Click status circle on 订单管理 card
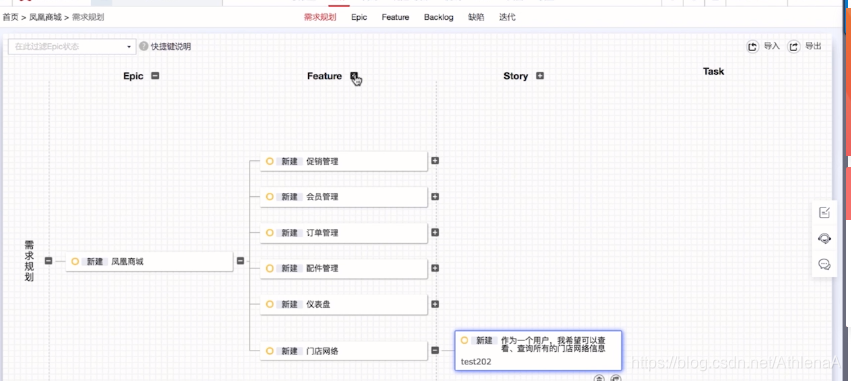 pos(269,233)
